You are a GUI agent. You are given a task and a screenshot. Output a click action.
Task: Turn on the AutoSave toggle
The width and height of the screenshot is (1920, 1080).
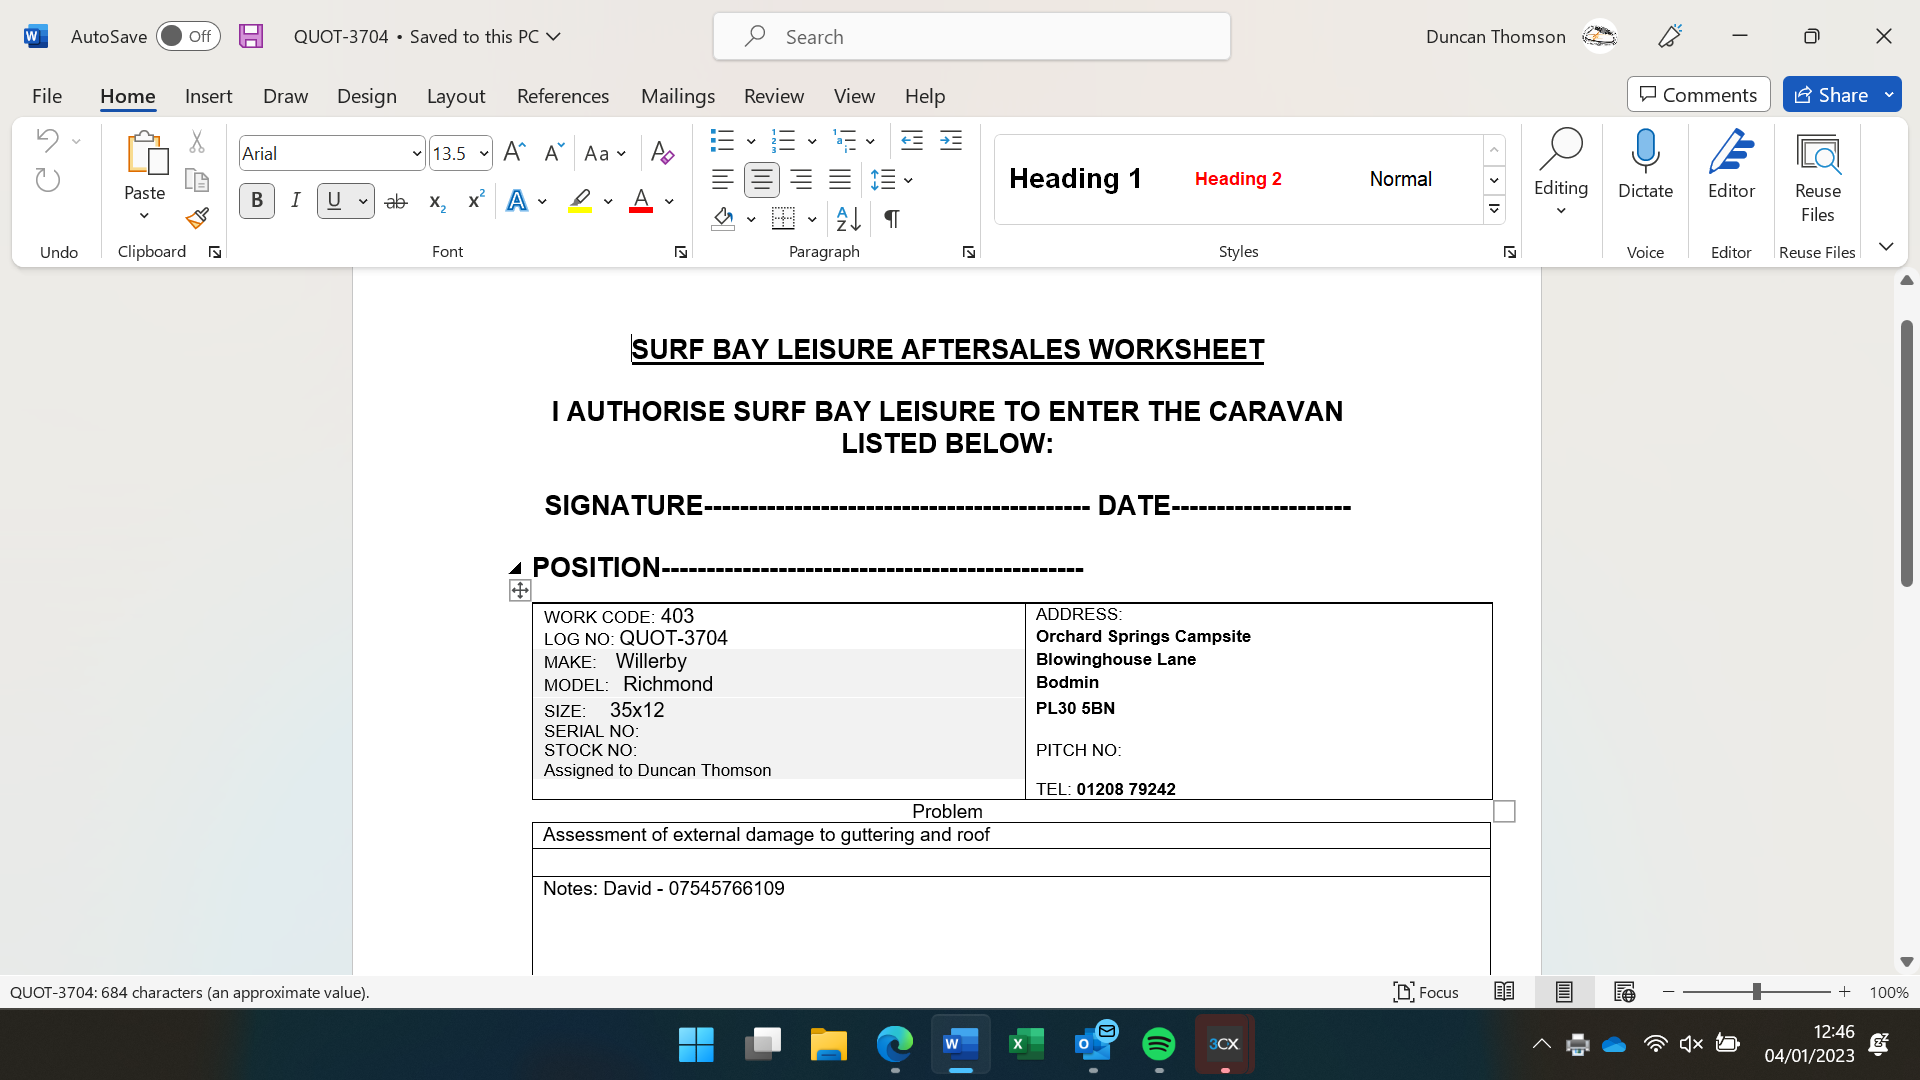coord(188,37)
